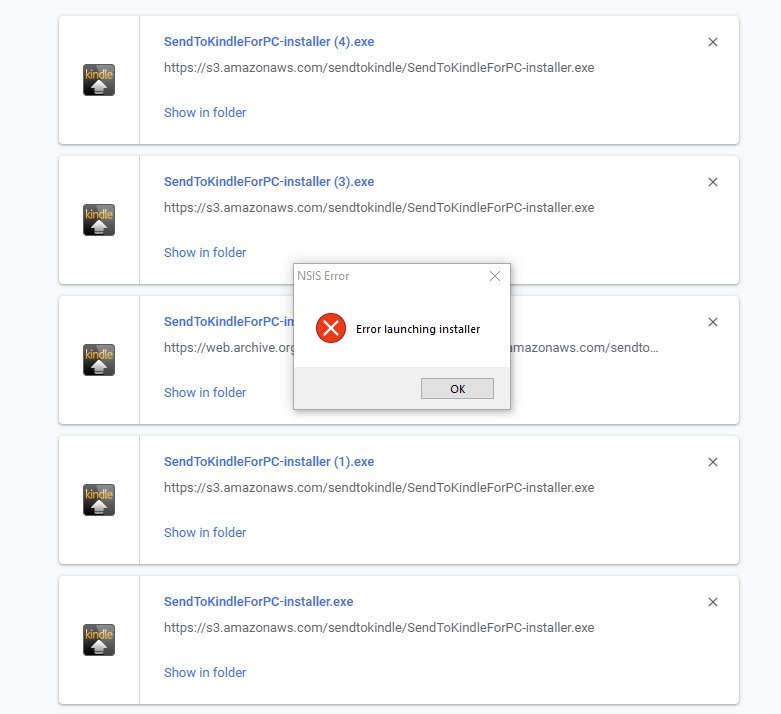Open the SendToKindleForPC-installer.exe download without a number
Screen dimensions: 781x714
click(259, 601)
